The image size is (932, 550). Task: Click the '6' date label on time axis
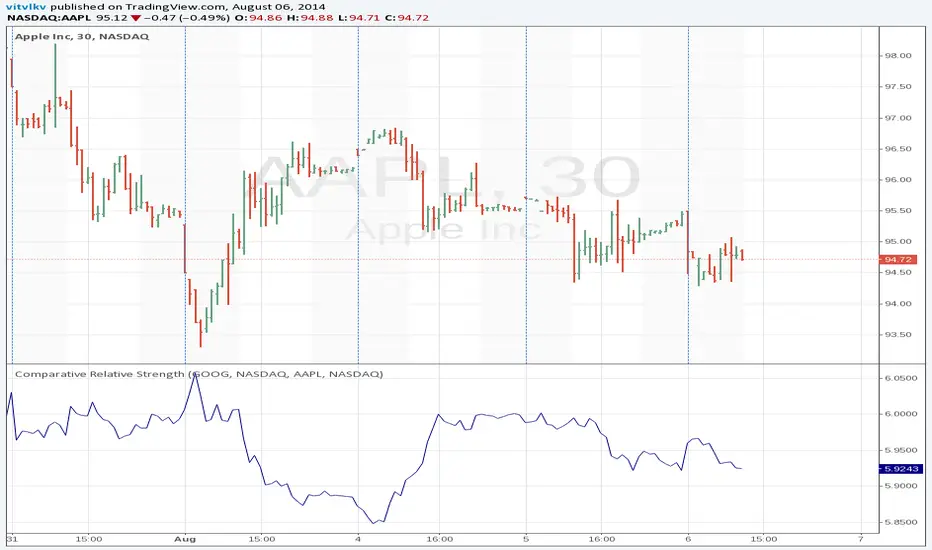point(688,539)
